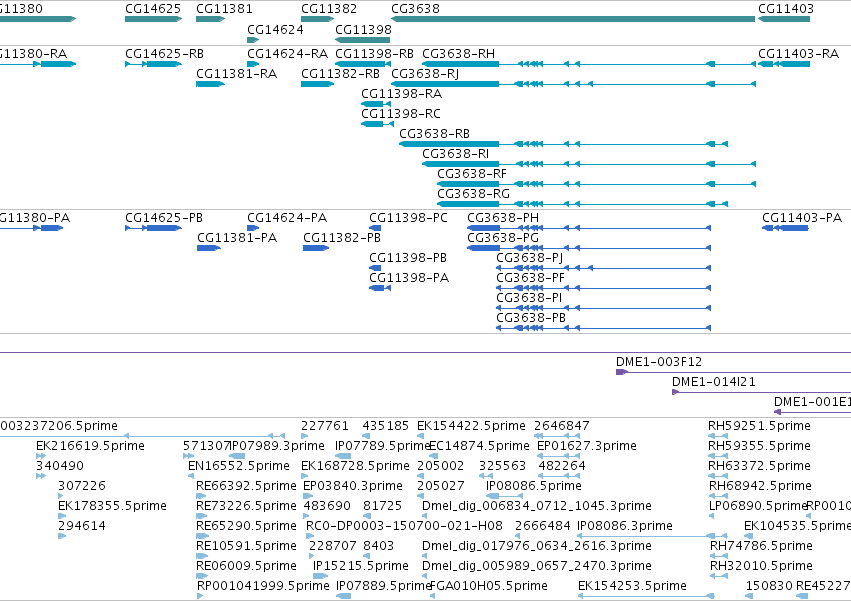Click the CG11381-PA protein label
The image size is (851, 601).
pyautogui.click(x=237, y=238)
